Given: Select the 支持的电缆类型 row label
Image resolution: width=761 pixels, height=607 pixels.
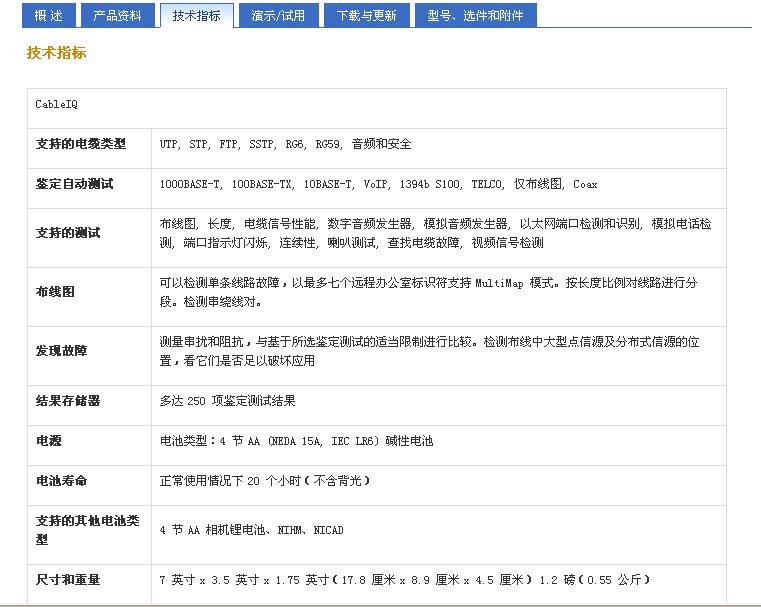Looking at the screenshot, I should [x=81, y=144].
